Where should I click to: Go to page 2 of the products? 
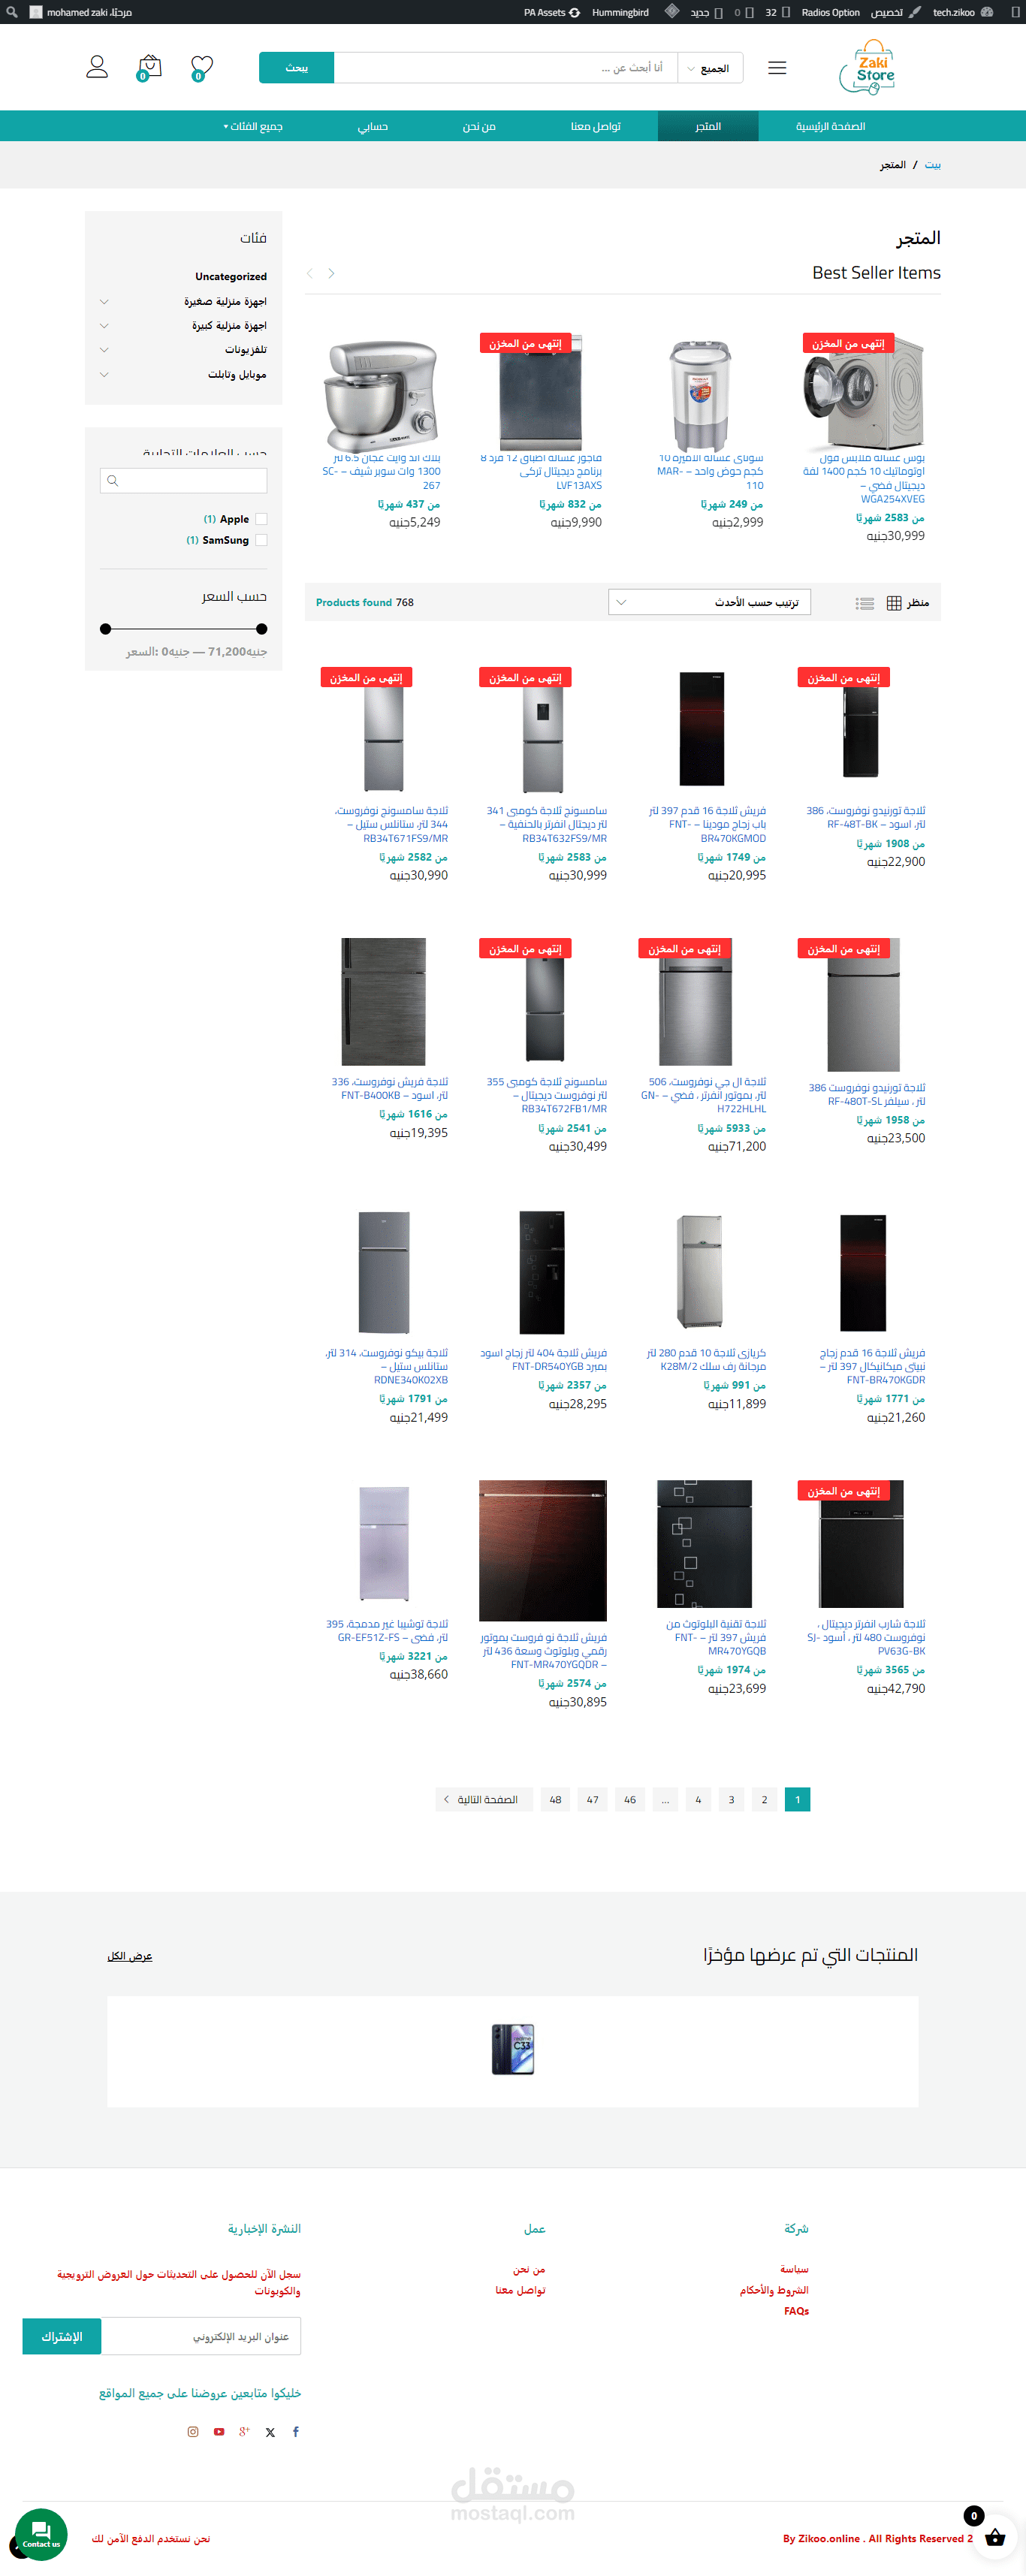764,1799
